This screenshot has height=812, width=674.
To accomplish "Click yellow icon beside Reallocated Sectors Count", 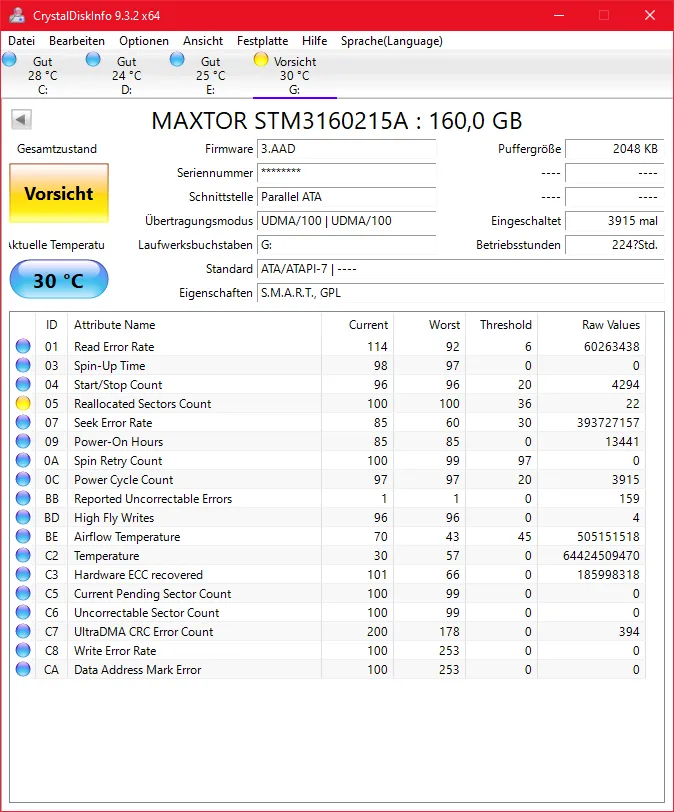I will pyautogui.click(x=23, y=404).
